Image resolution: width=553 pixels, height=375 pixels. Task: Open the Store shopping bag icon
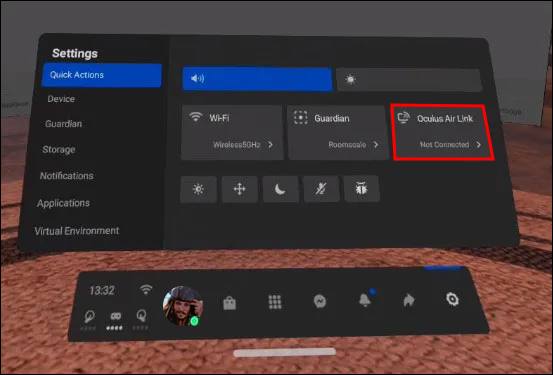(230, 303)
